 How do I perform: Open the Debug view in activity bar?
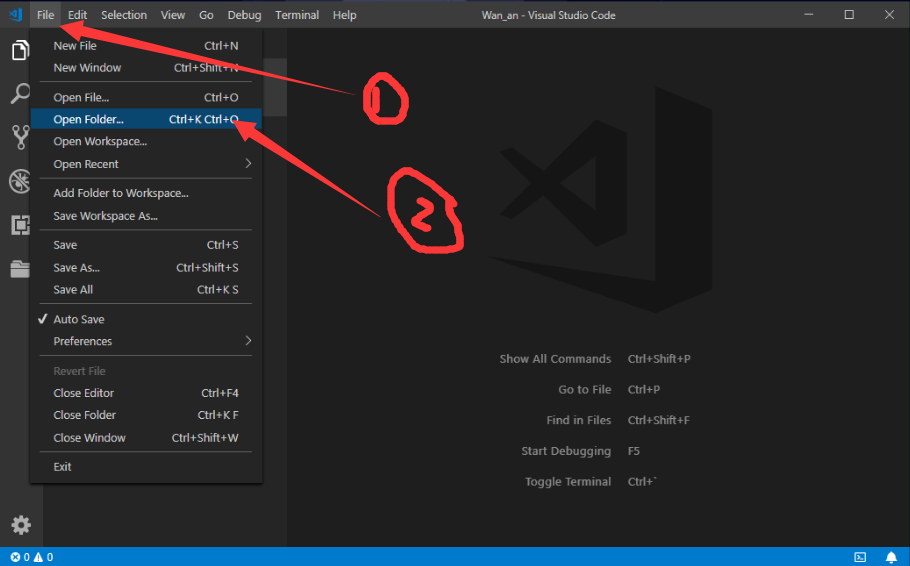click(x=20, y=181)
